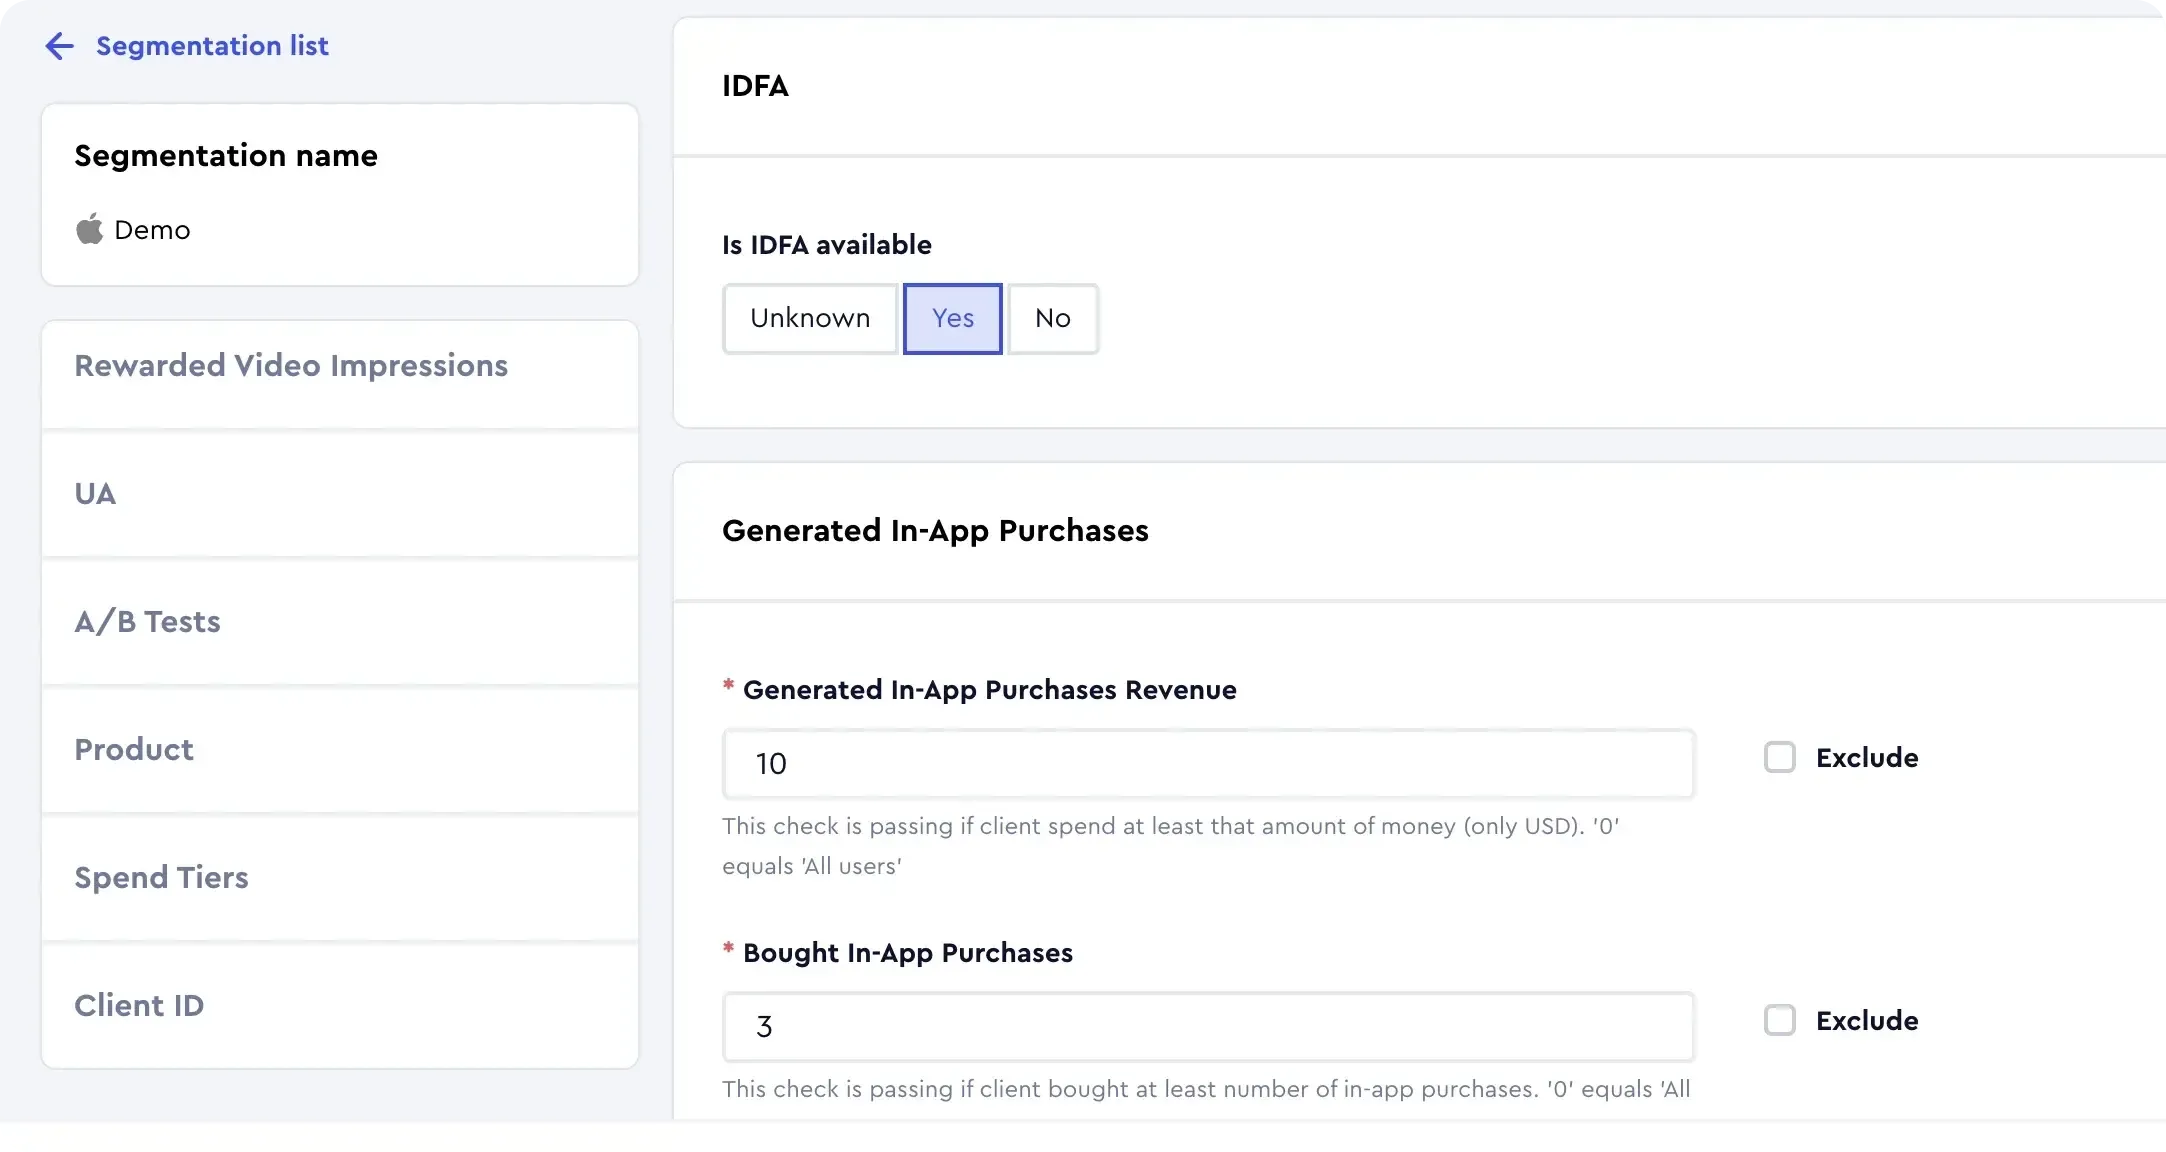2166x1152 pixels.
Task: Open Rewarded Video Impressions section
Action: tap(291, 366)
